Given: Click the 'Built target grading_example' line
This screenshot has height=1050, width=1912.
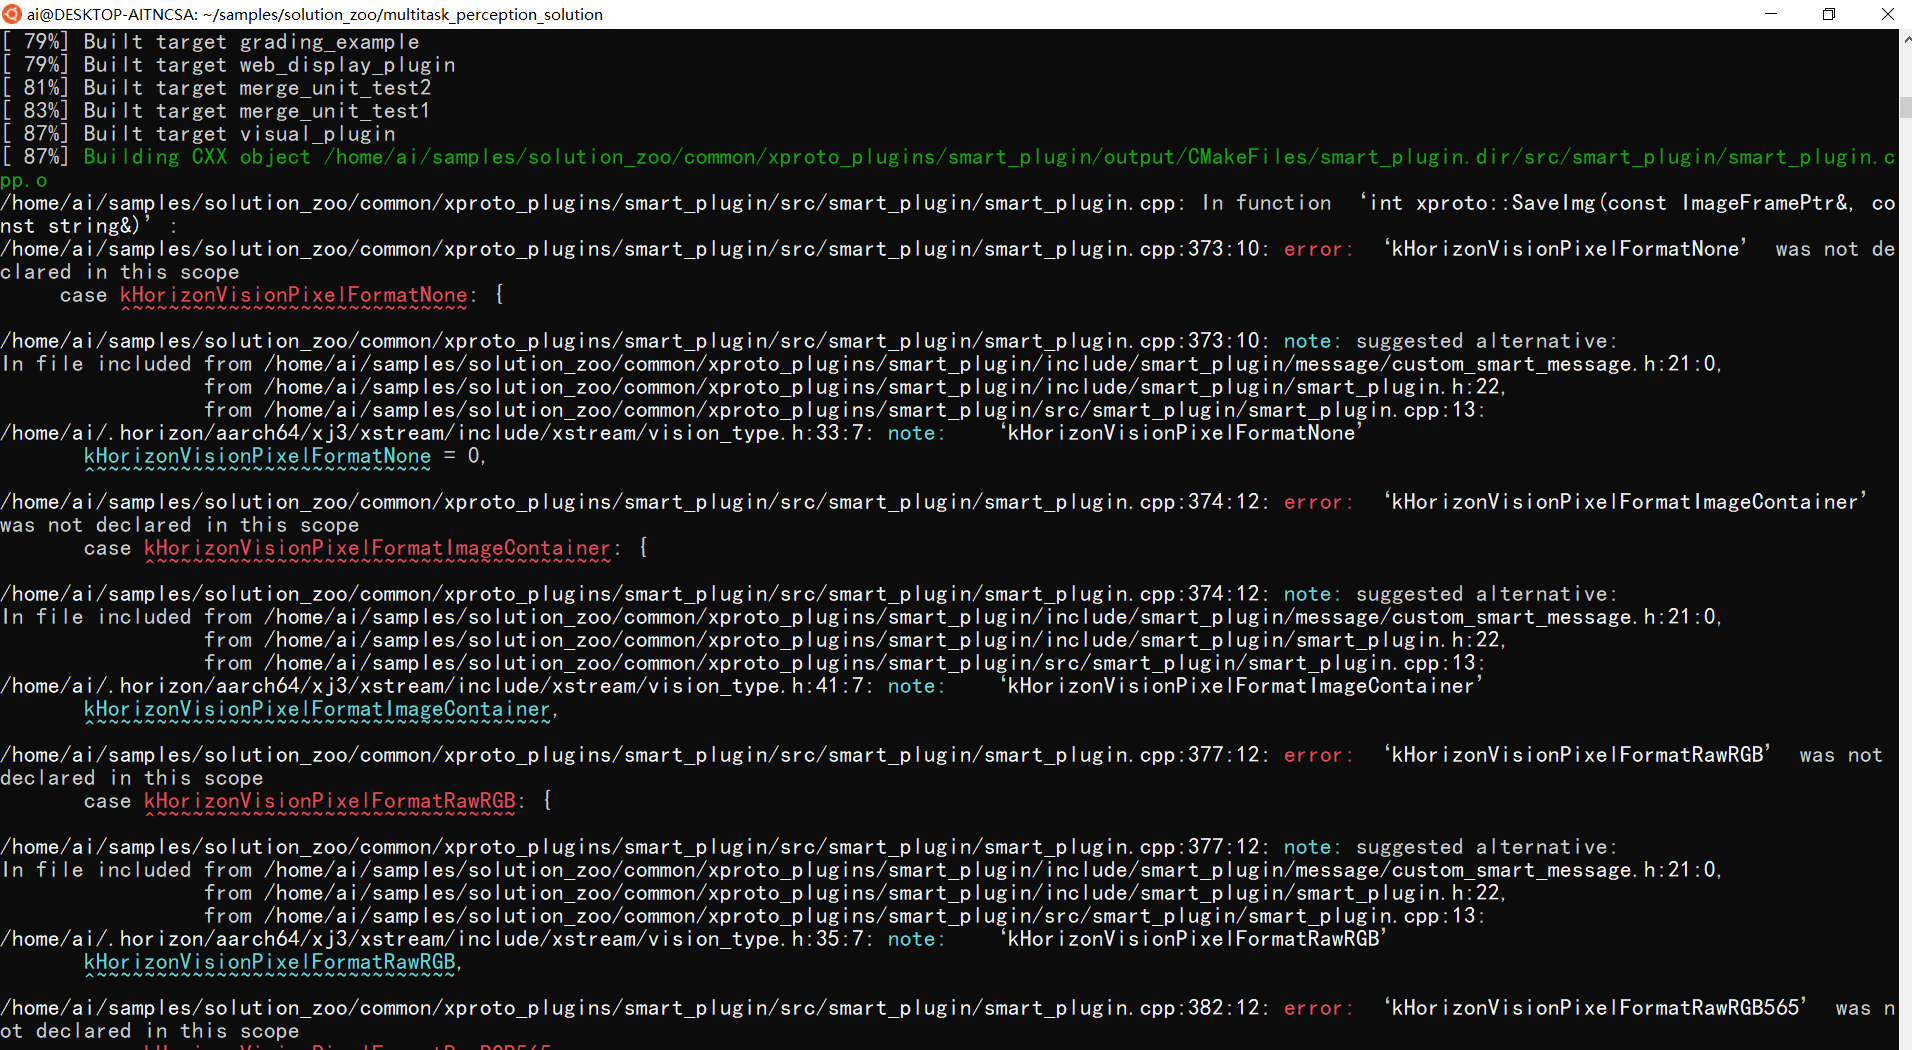Looking at the screenshot, I should point(251,42).
